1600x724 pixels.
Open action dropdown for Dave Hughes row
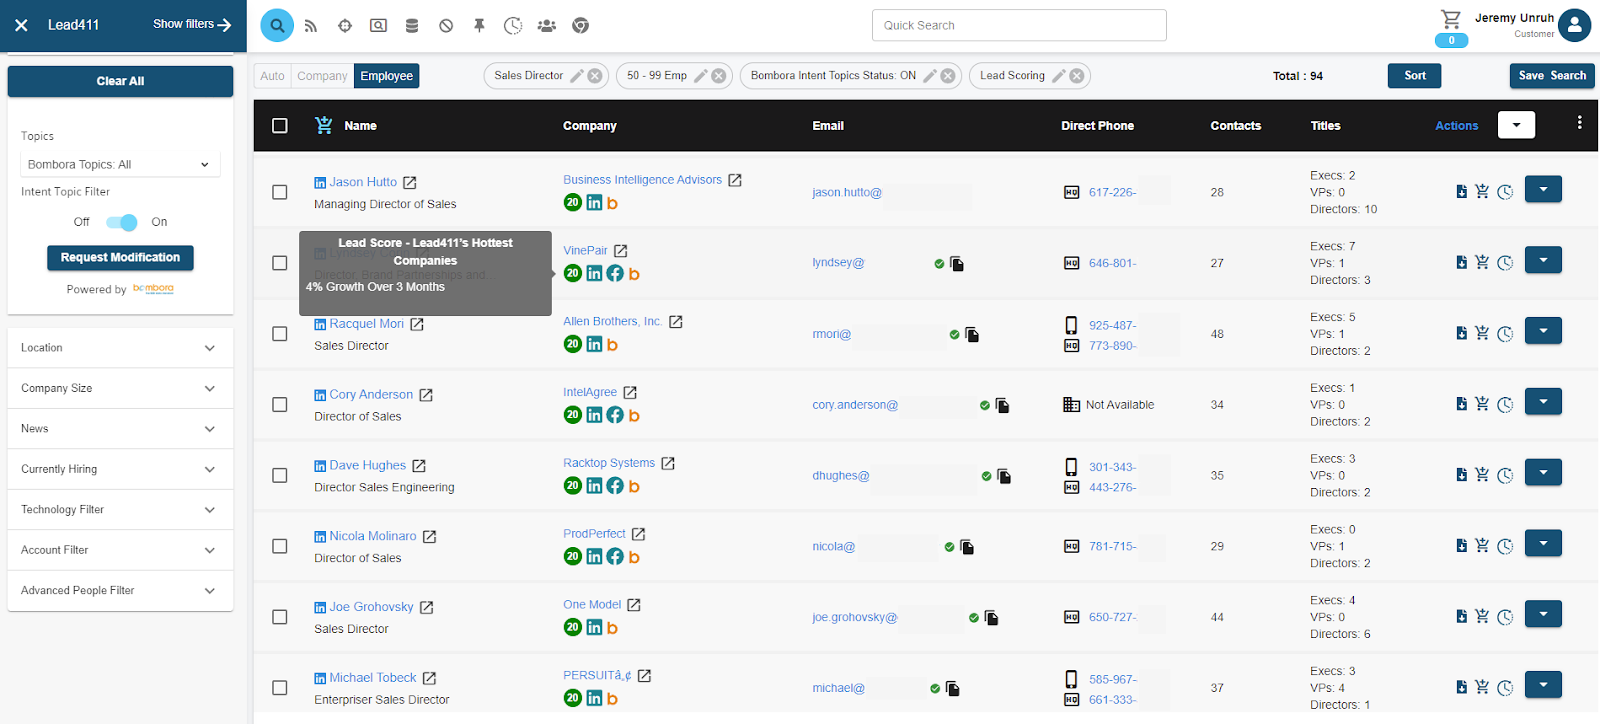point(1543,472)
